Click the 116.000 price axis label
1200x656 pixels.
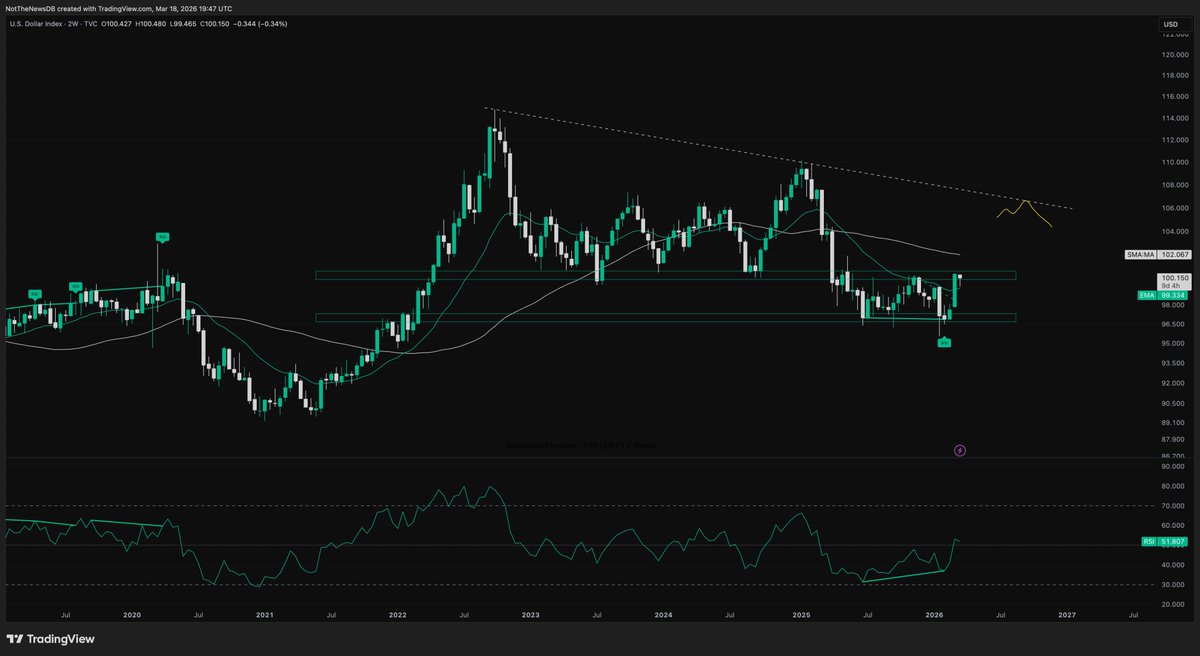[x=1173, y=97]
